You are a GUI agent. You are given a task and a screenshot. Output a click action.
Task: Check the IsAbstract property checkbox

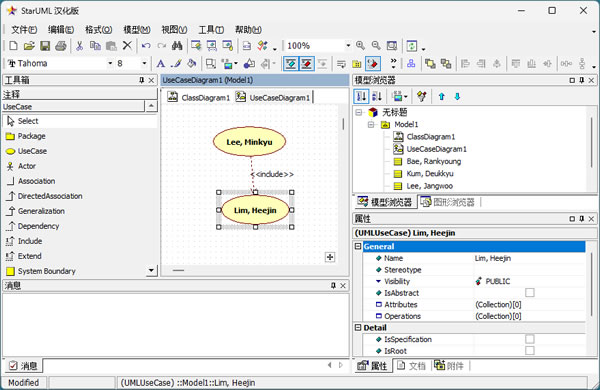pos(530,293)
